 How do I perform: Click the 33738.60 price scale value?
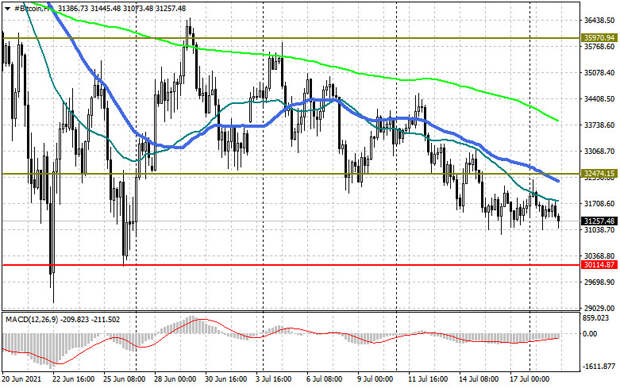click(599, 125)
